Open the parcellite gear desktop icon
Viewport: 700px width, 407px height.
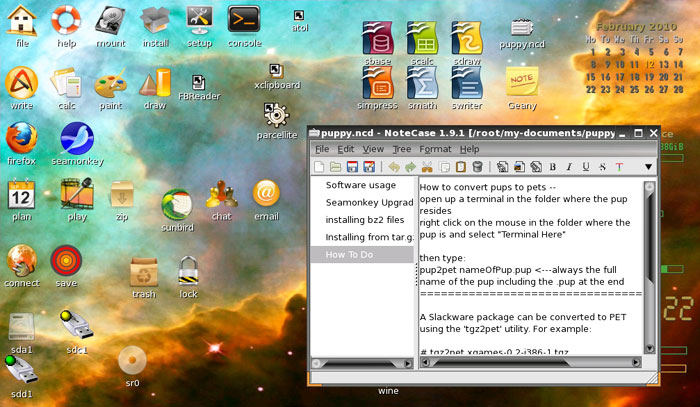[277, 120]
